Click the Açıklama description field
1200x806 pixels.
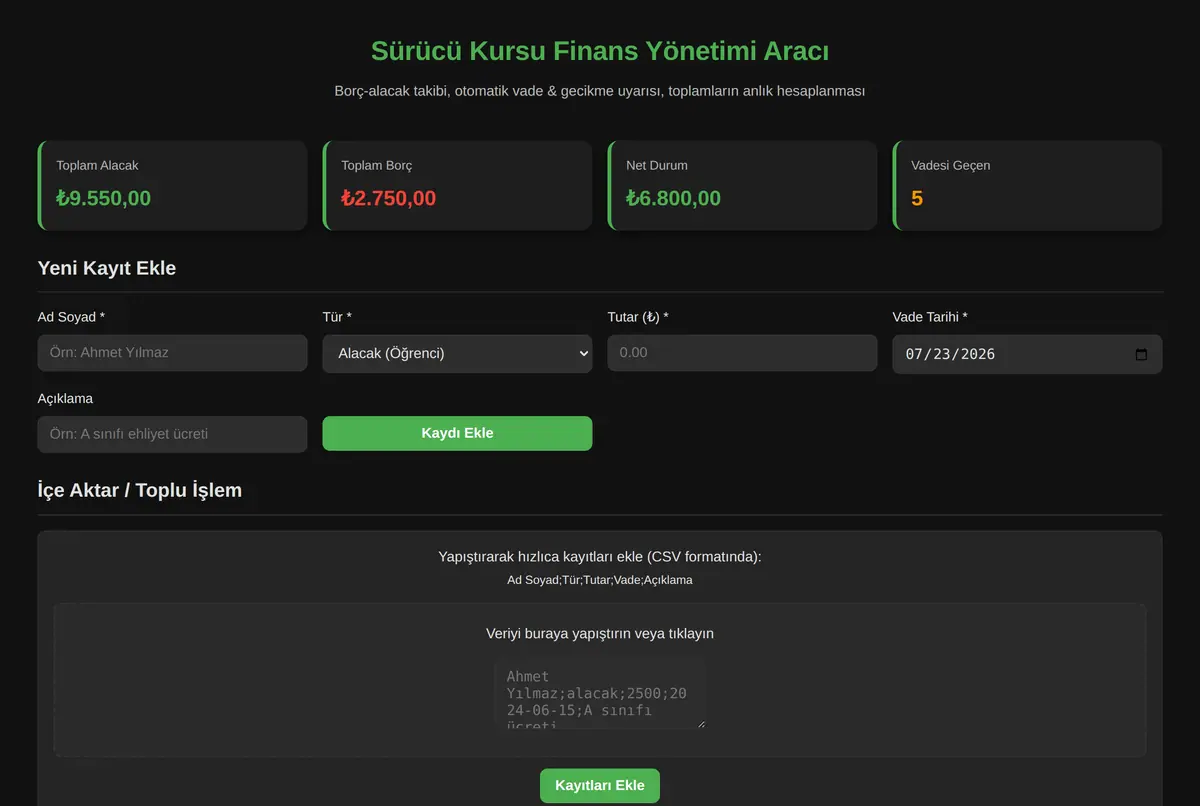[x=172, y=434]
